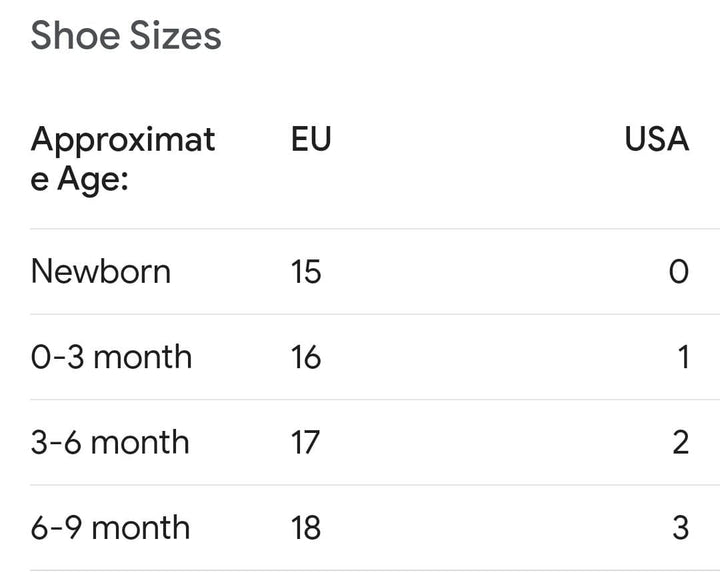Click USA size 2 cell

click(x=680, y=442)
